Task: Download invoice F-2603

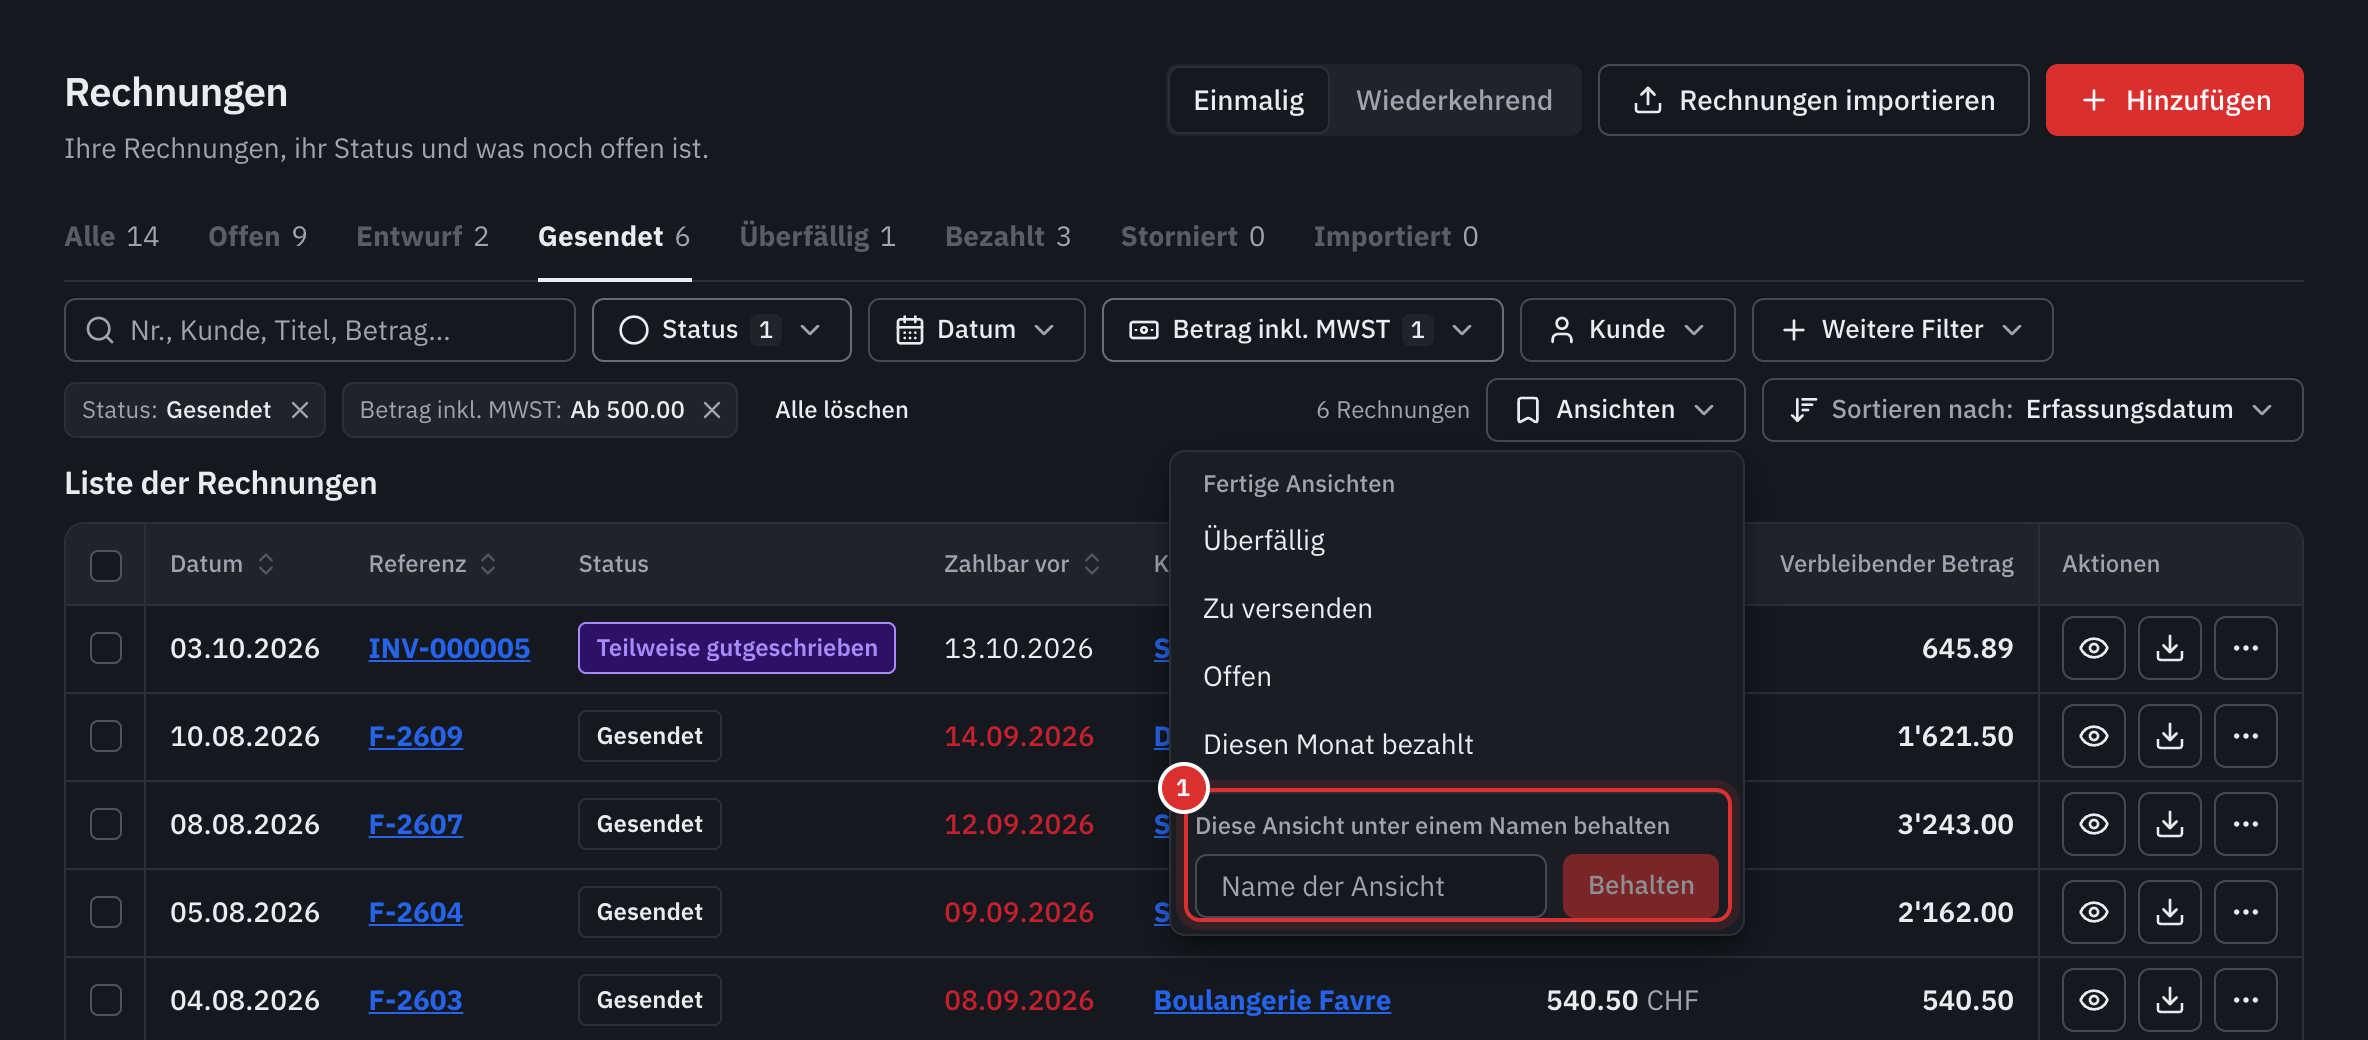Action: 2169,1000
